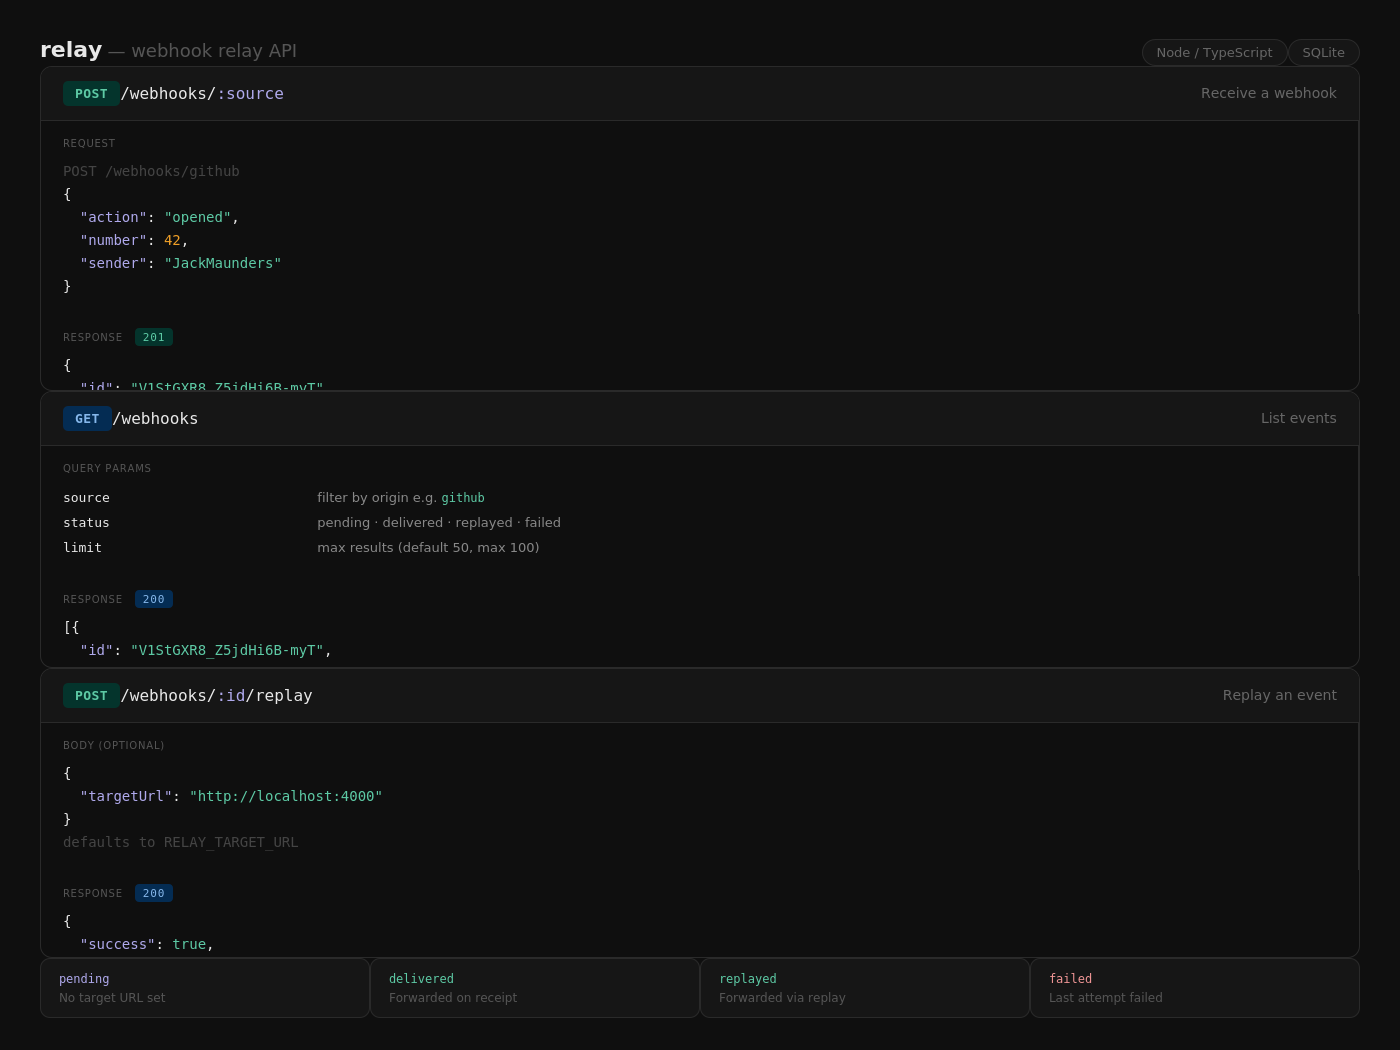The image size is (1400, 1050).
Task: Click the 'limit' query param name
Action: pyautogui.click(x=82, y=548)
